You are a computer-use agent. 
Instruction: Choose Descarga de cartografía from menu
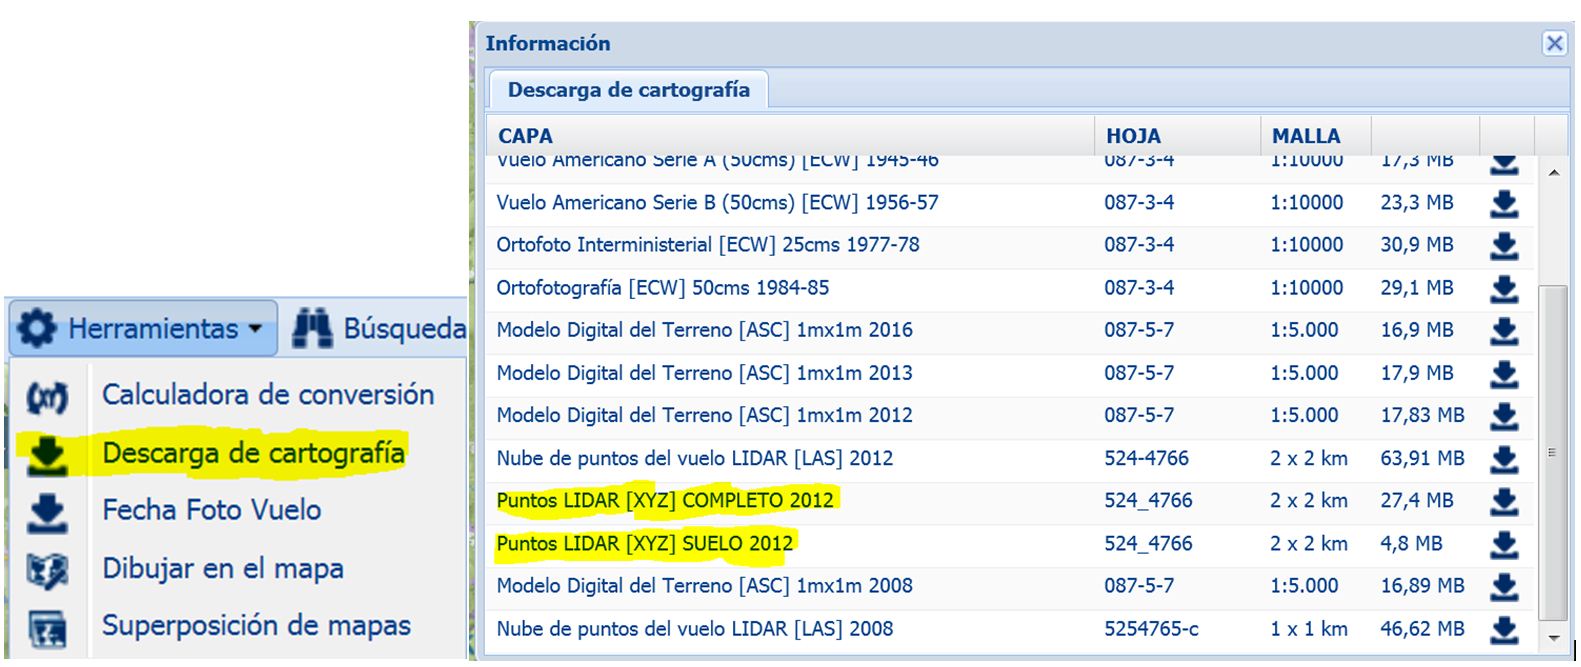(253, 453)
